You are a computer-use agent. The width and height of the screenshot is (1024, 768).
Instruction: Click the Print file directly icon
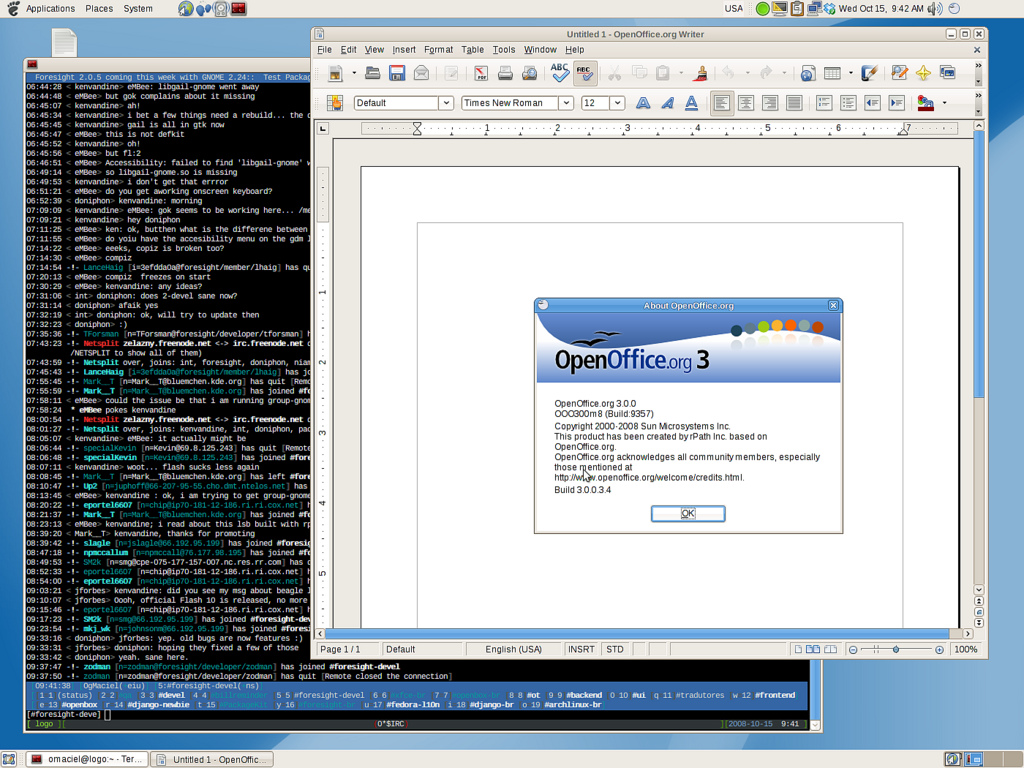(505, 73)
